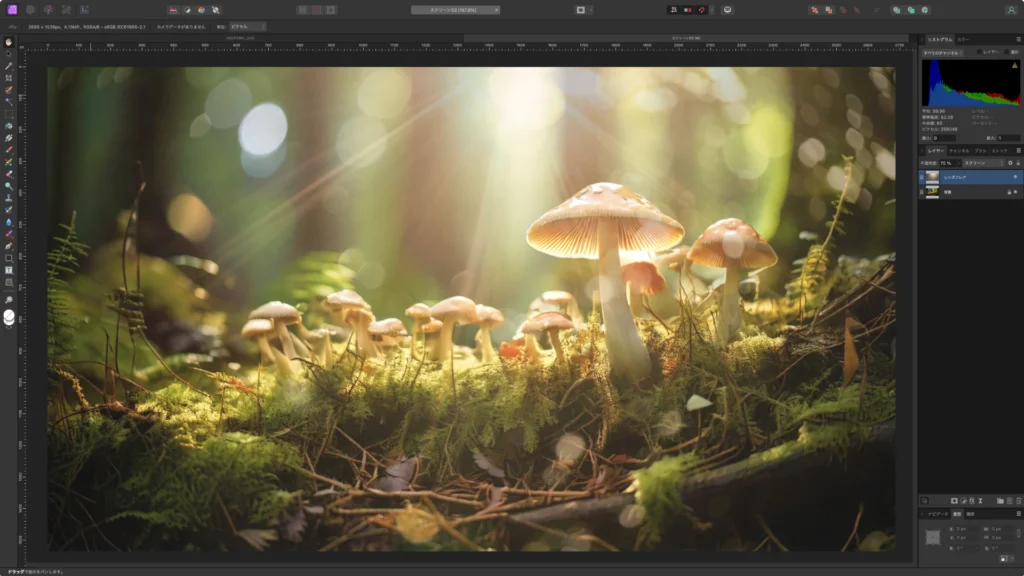Select the Zoom tool in toolbar
Viewport: 1024px width, 576px height.
[9, 299]
